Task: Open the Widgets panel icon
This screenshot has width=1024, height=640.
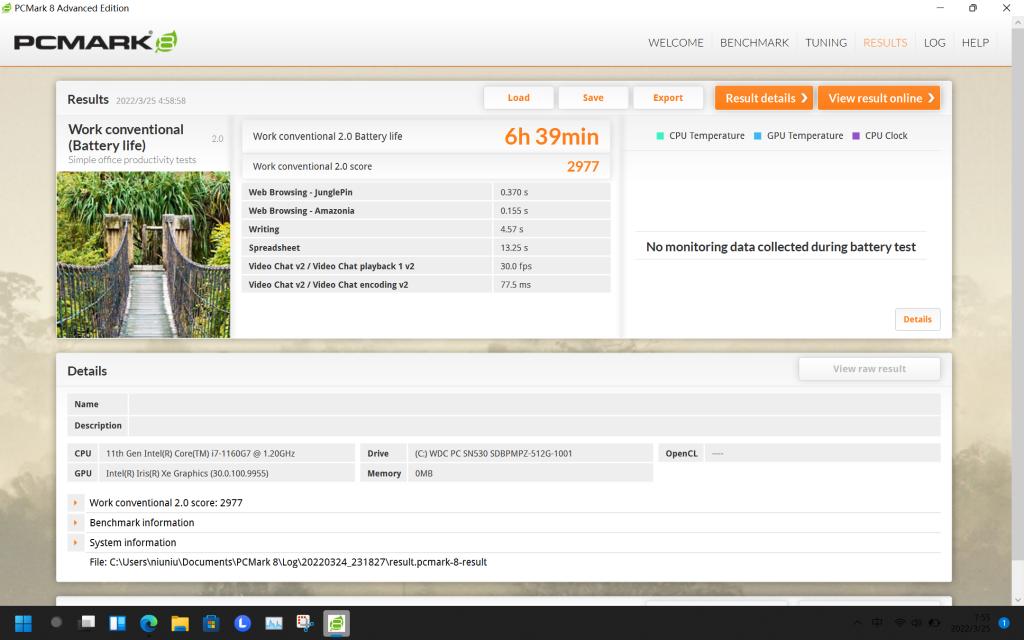Action: click(117, 623)
